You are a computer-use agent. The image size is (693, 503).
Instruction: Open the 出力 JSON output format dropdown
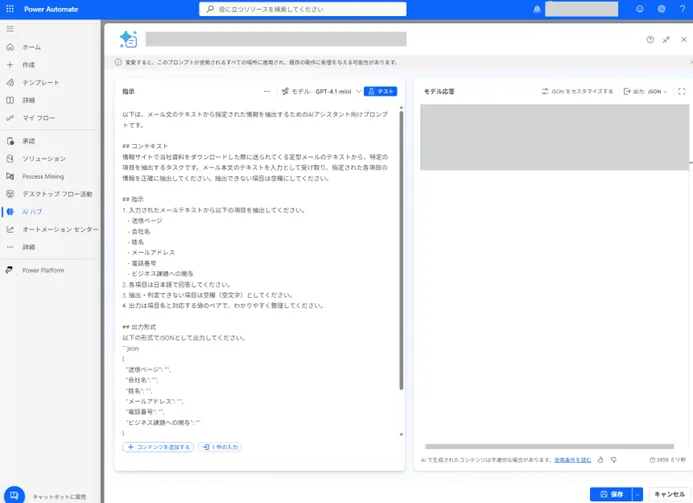(x=648, y=91)
